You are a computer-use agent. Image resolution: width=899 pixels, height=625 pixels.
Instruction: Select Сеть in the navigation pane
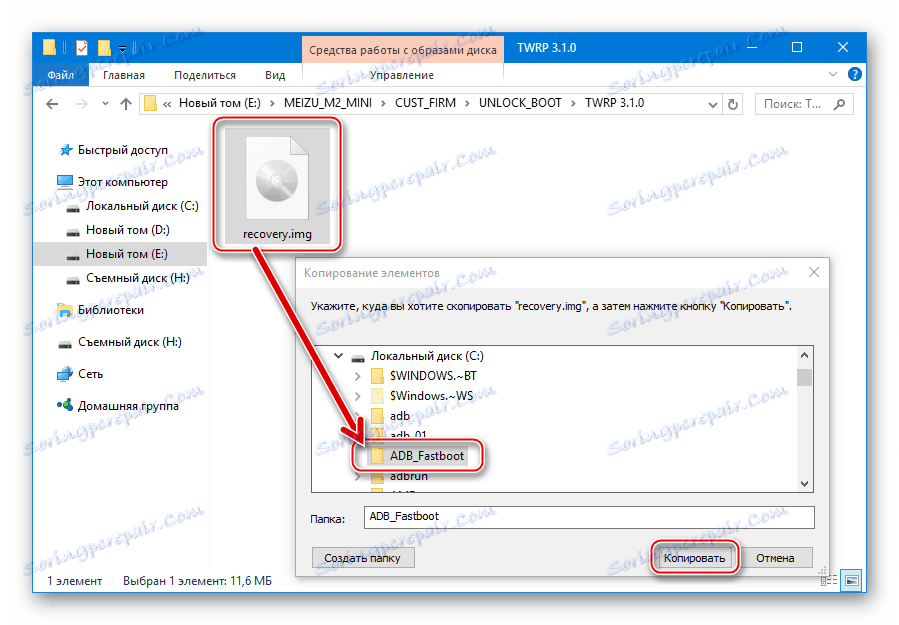pos(90,374)
